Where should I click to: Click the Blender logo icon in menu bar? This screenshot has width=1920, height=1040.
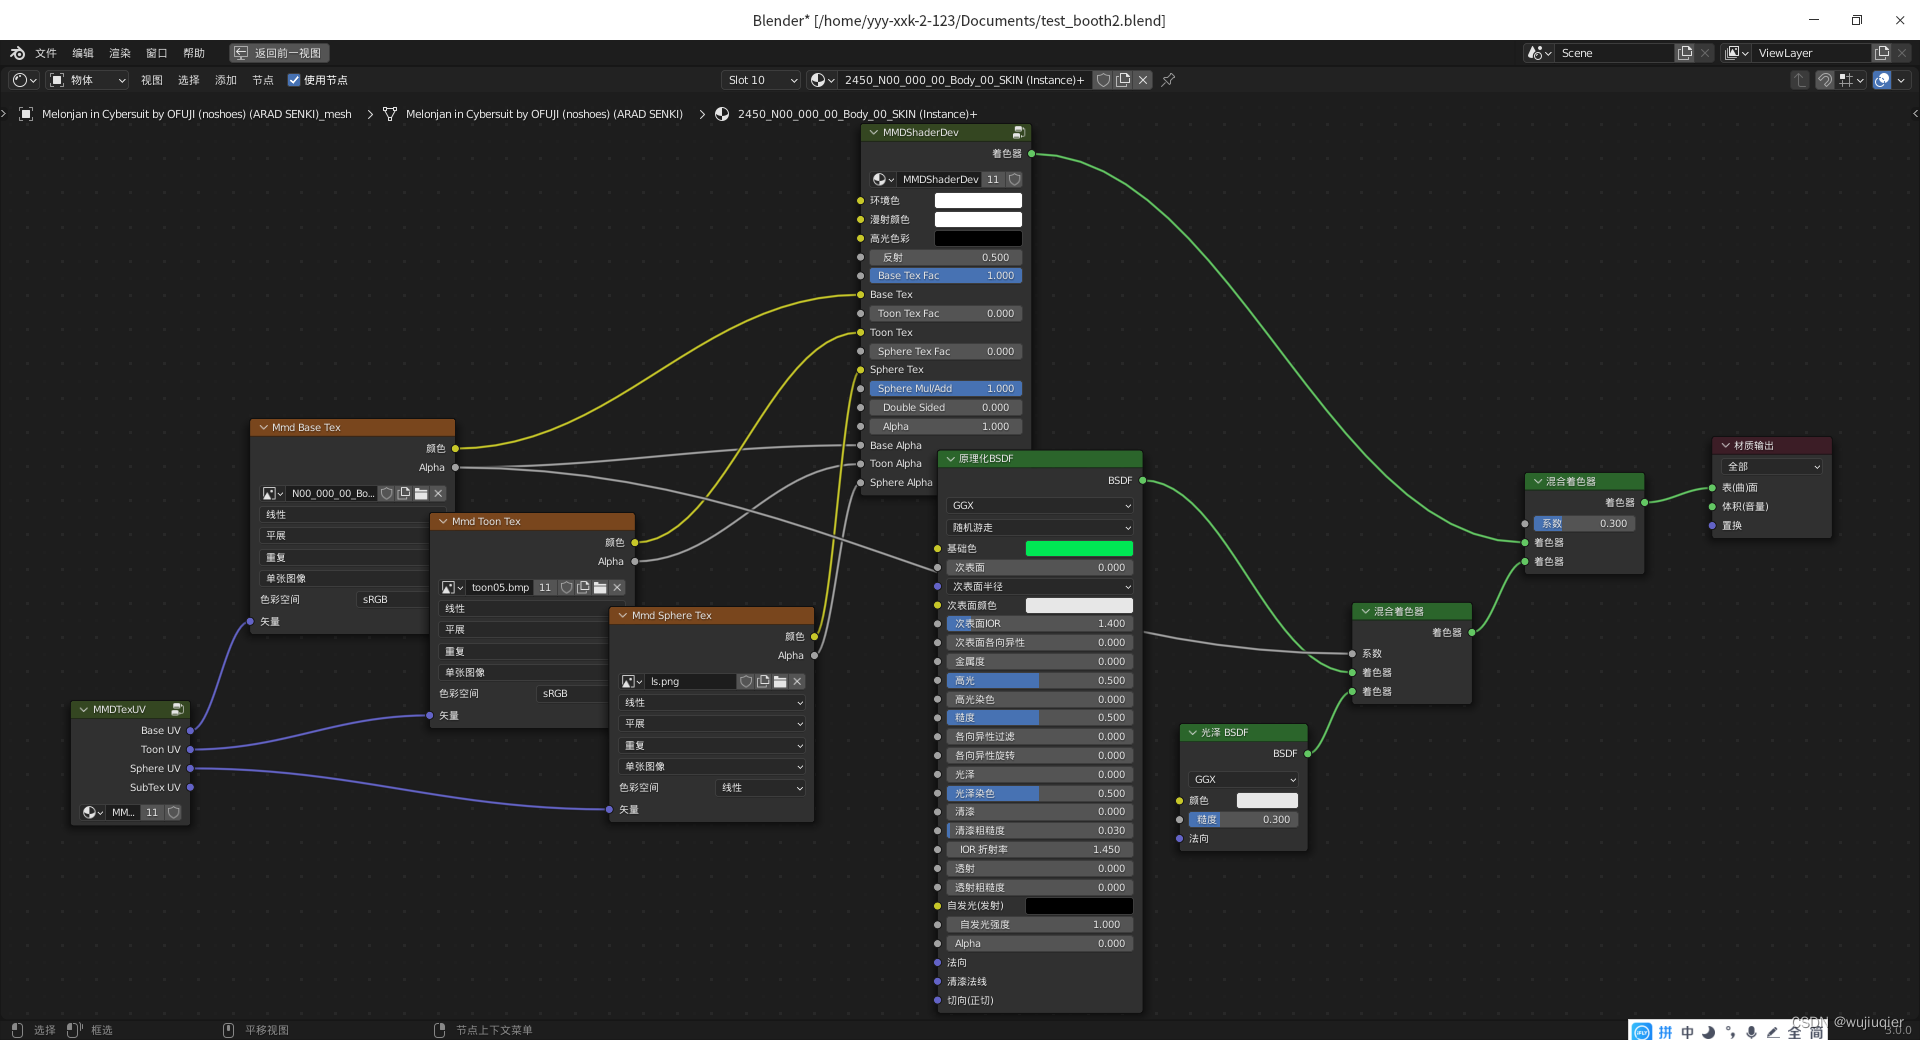coord(17,53)
